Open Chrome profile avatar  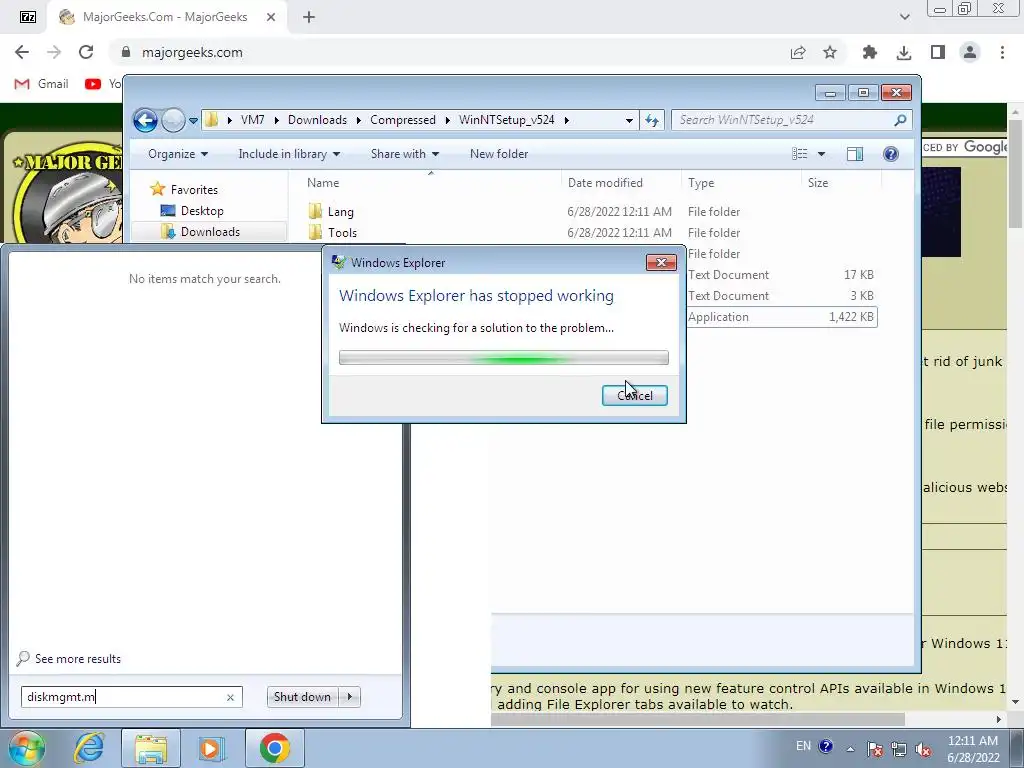[x=970, y=52]
